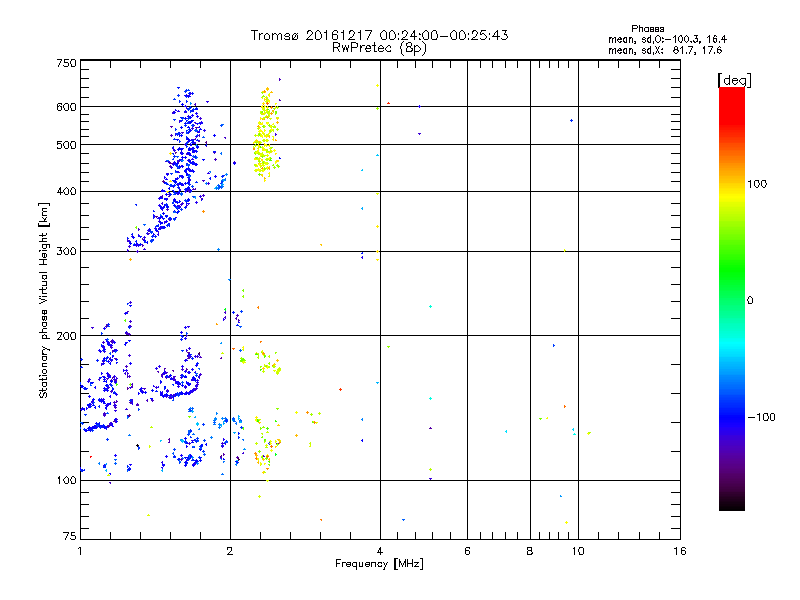Click the y-axis tick label '75'
This screenshot has height=600, width=800.
70,536
